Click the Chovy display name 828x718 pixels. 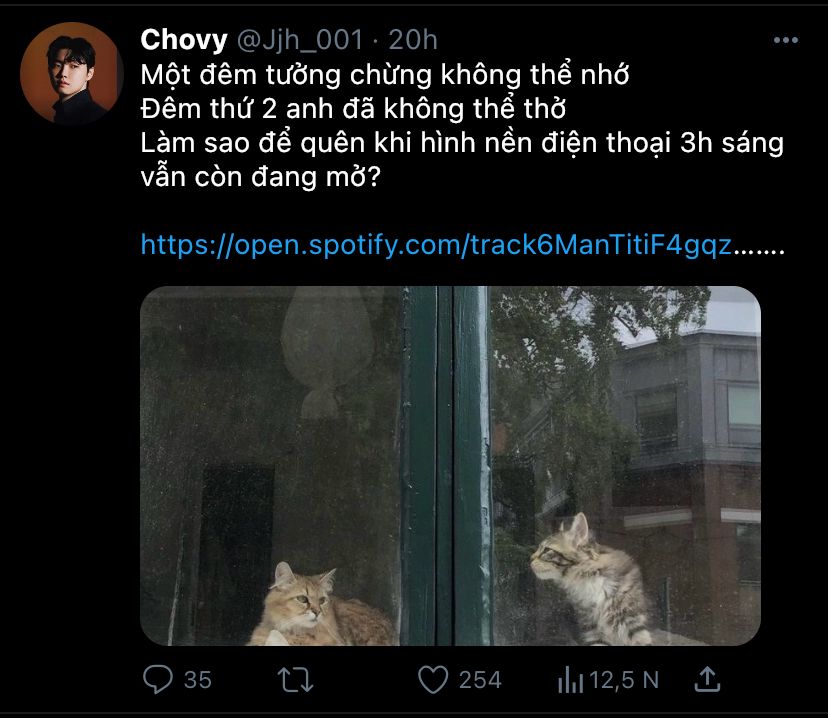pos(184,40)
